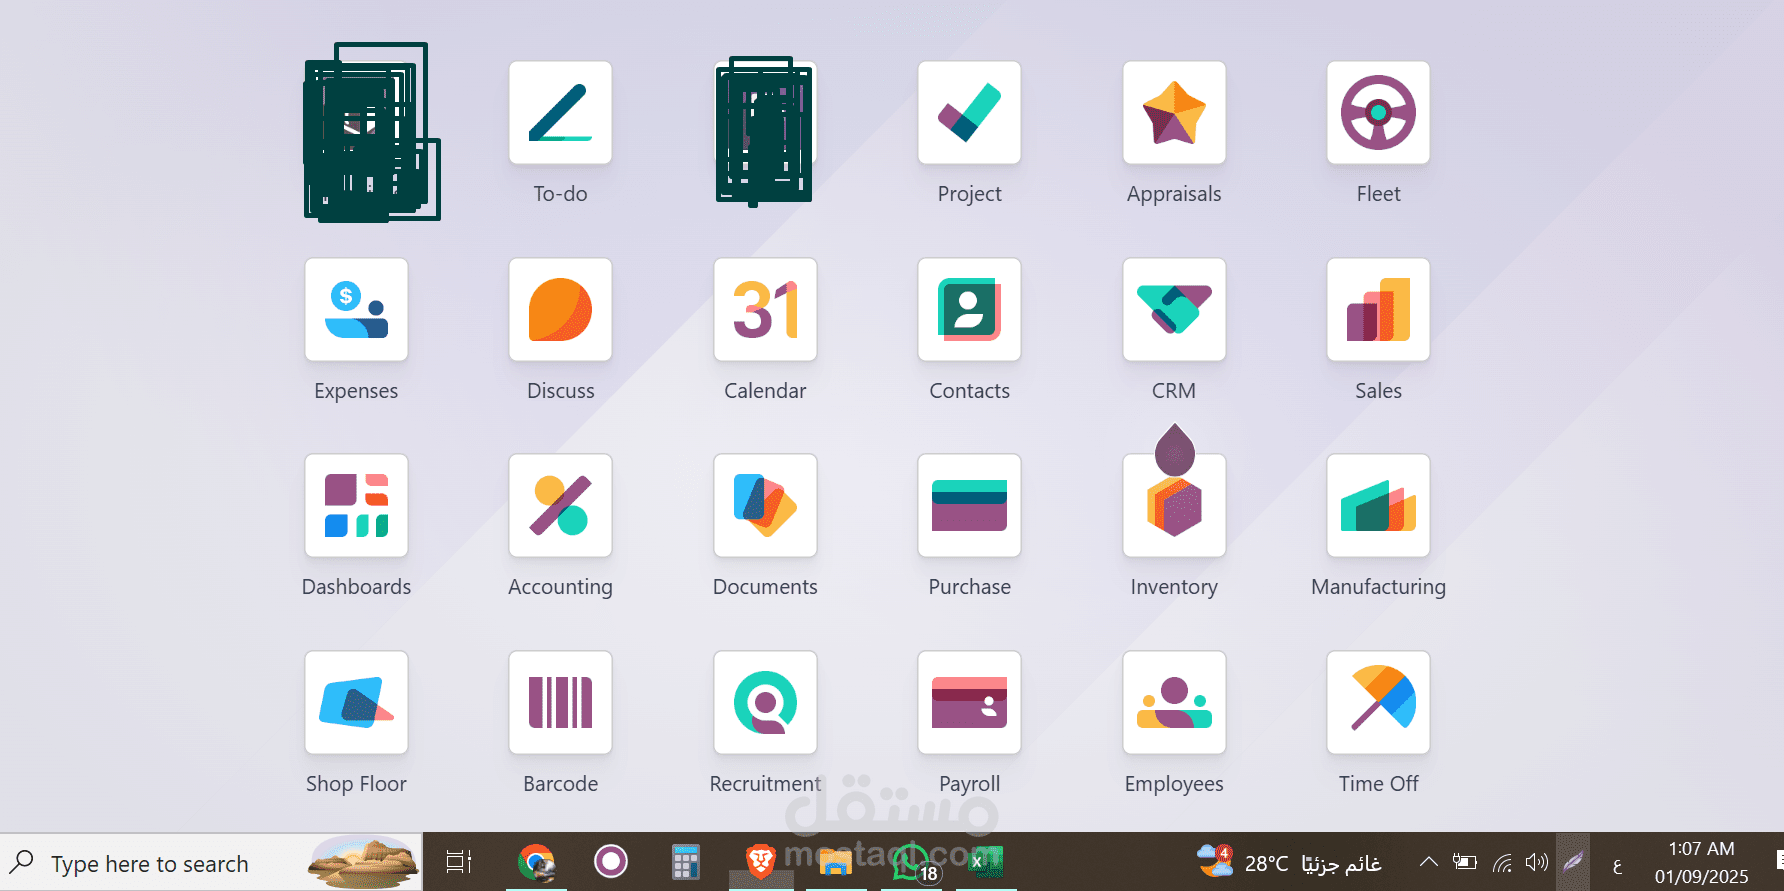Open the Payroll app
This screenshot has height=891, width=1784.
[x=969, y=702]
